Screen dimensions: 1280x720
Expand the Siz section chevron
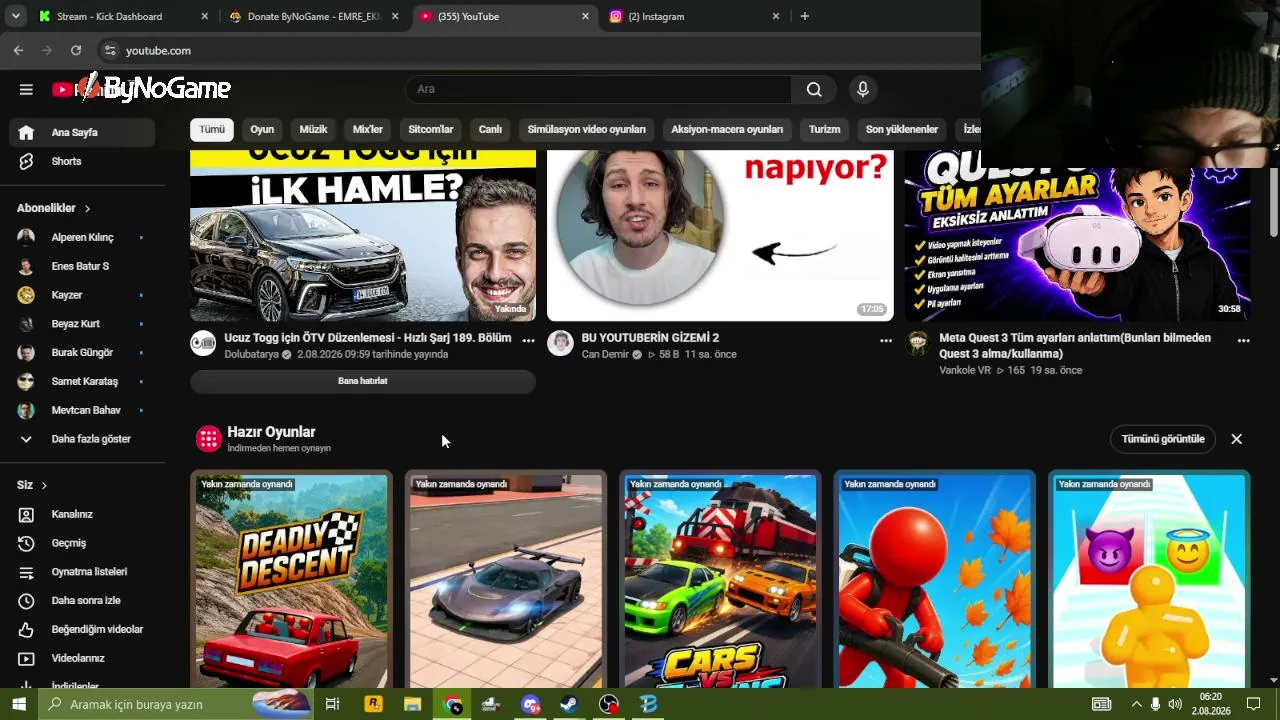[44, 485]
